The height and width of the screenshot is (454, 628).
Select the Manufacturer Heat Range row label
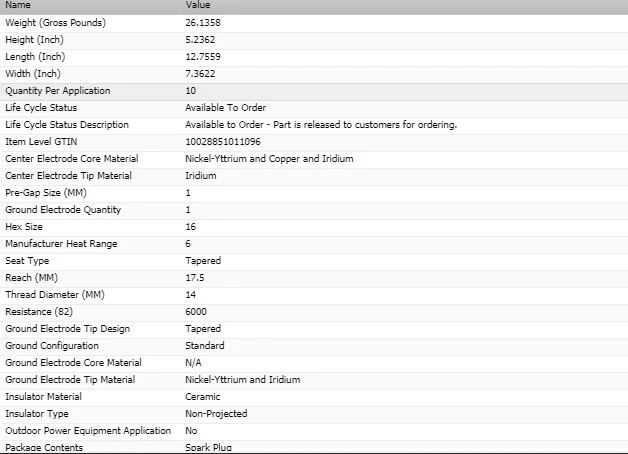coord(61,244)
